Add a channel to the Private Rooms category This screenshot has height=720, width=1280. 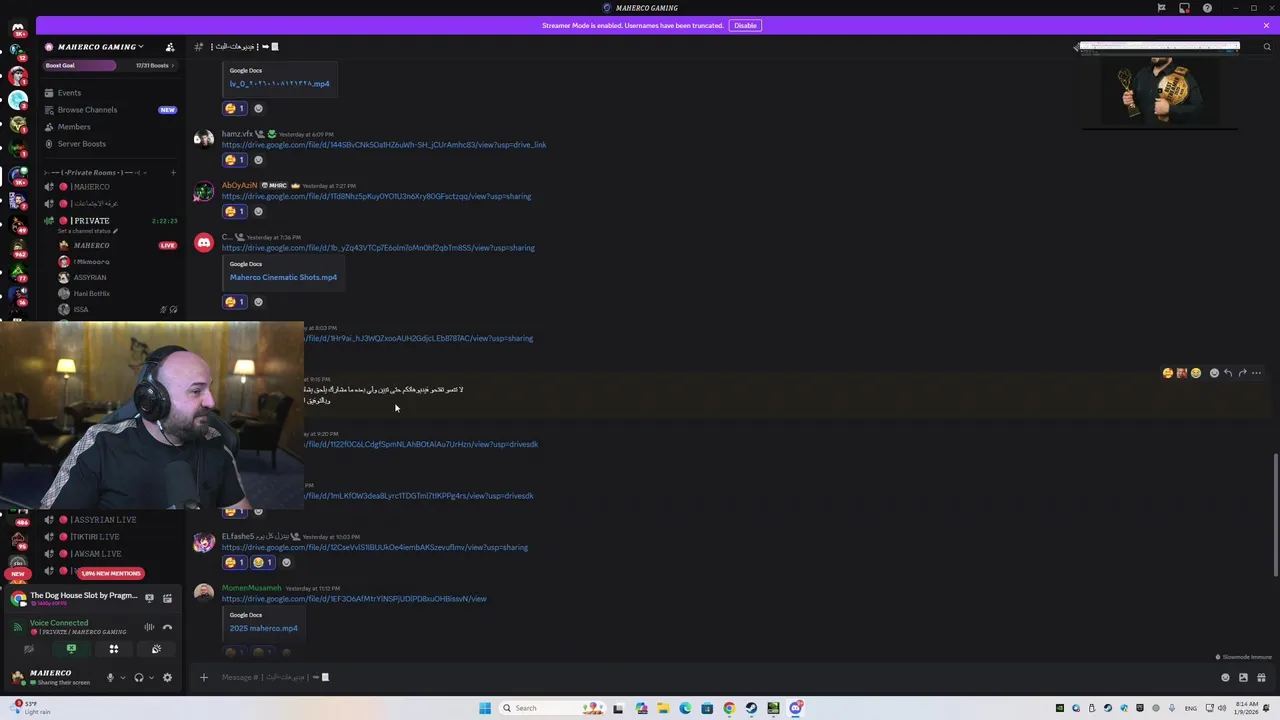(172, 173)
